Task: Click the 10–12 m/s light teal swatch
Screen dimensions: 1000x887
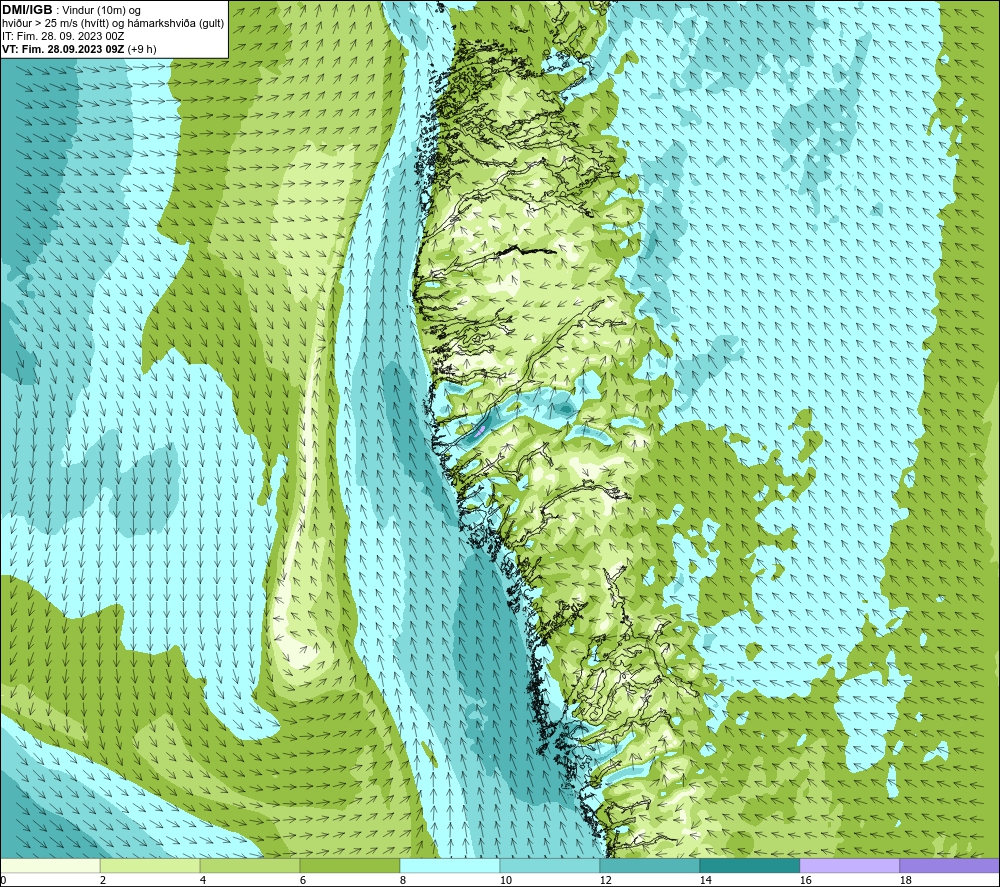Action: point(550,865)
